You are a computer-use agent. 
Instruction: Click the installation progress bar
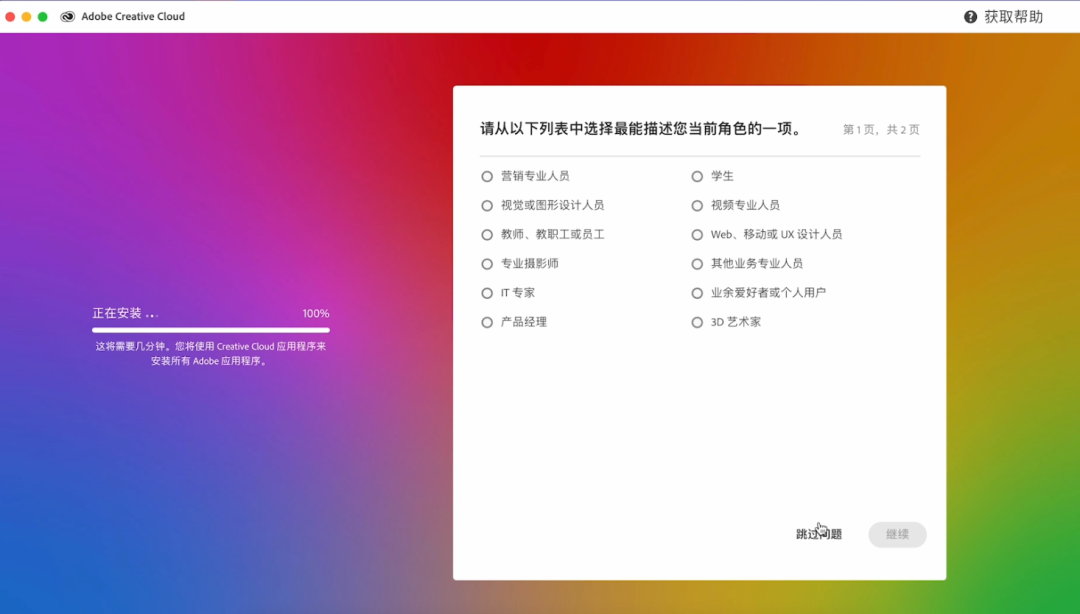click(210, 329)
